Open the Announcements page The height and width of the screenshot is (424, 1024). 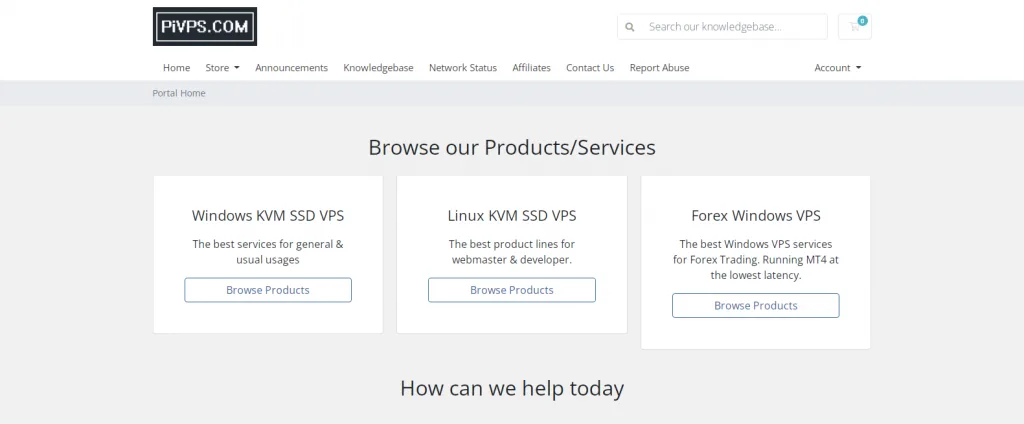291,67
